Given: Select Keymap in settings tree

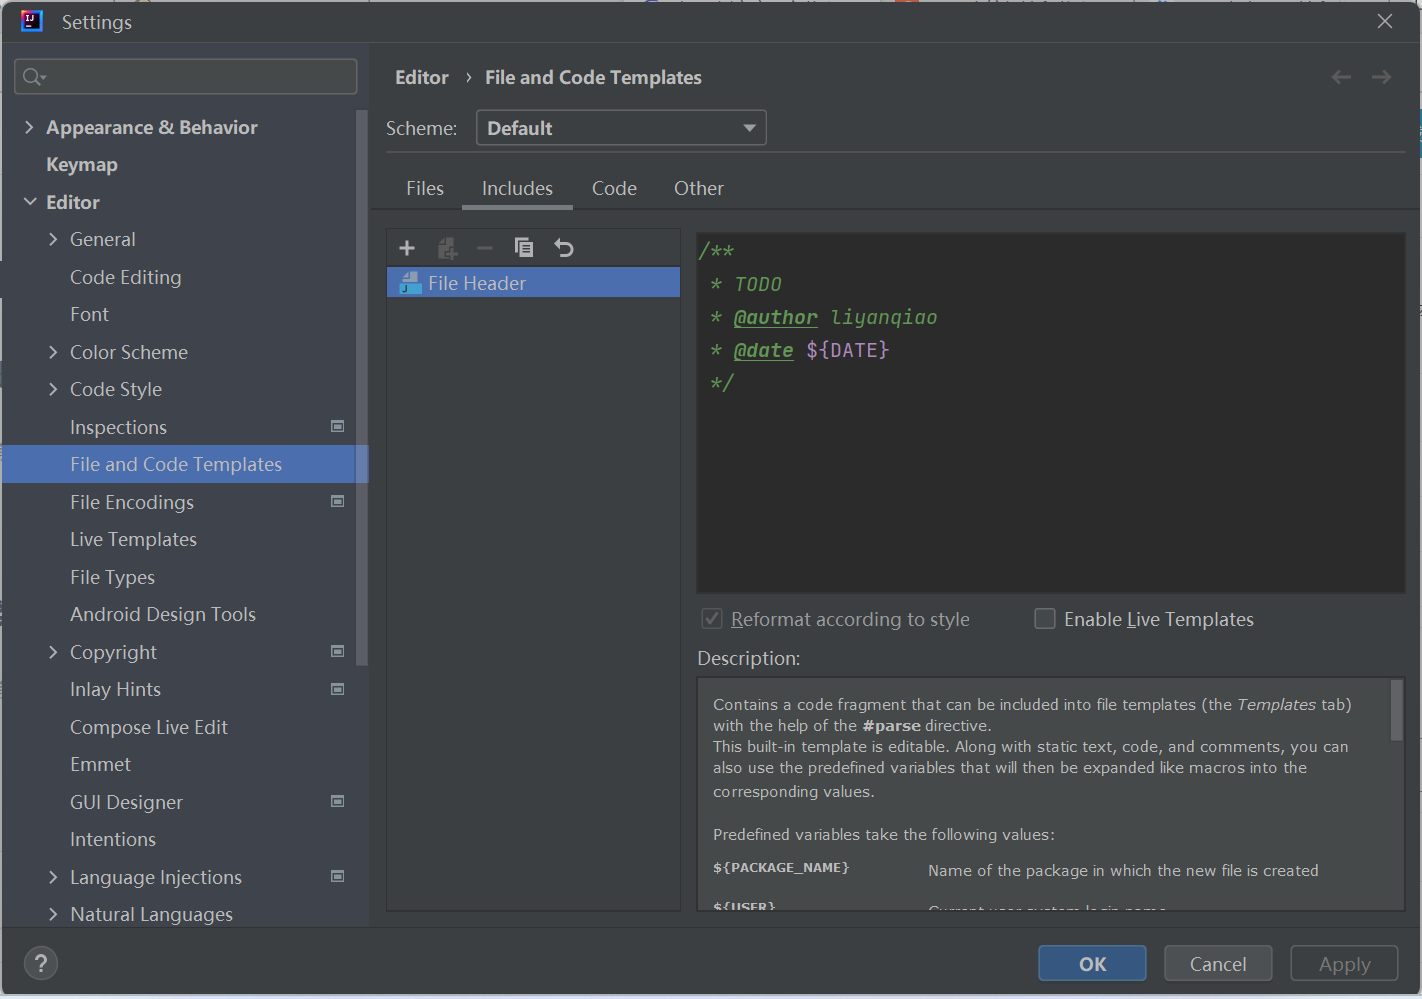Looking at the screenshot, I should pyautogui.click(x=82, y=164).
